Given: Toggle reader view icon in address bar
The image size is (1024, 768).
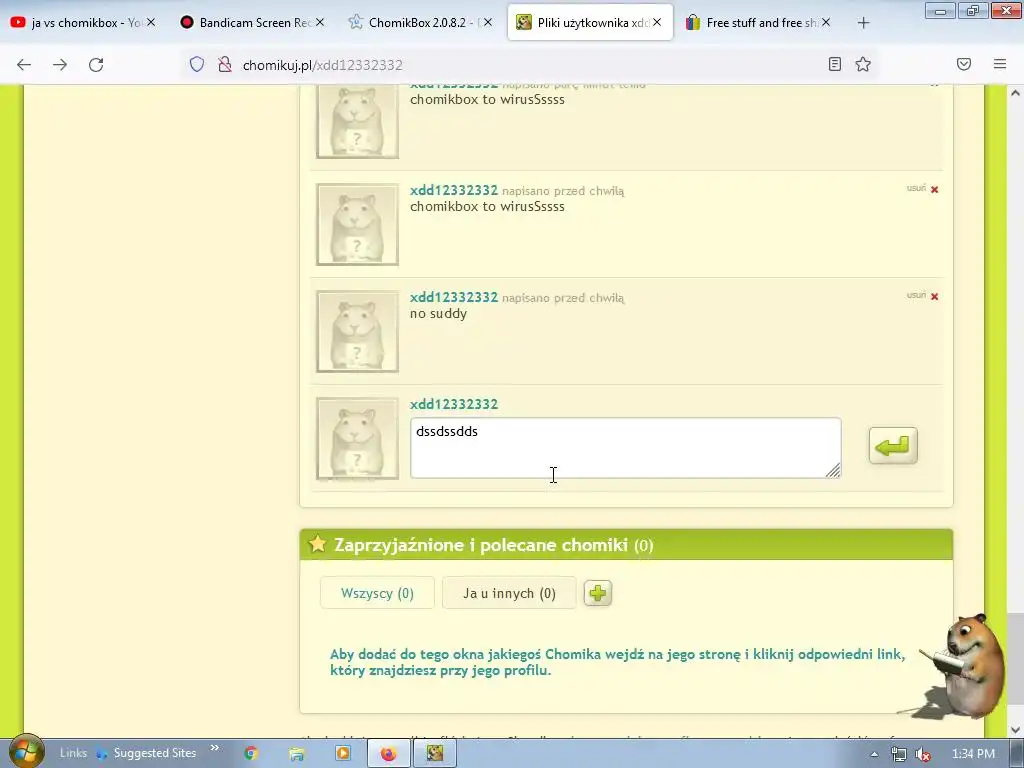Looking at the screenshot, I should [x=835, y=64].
